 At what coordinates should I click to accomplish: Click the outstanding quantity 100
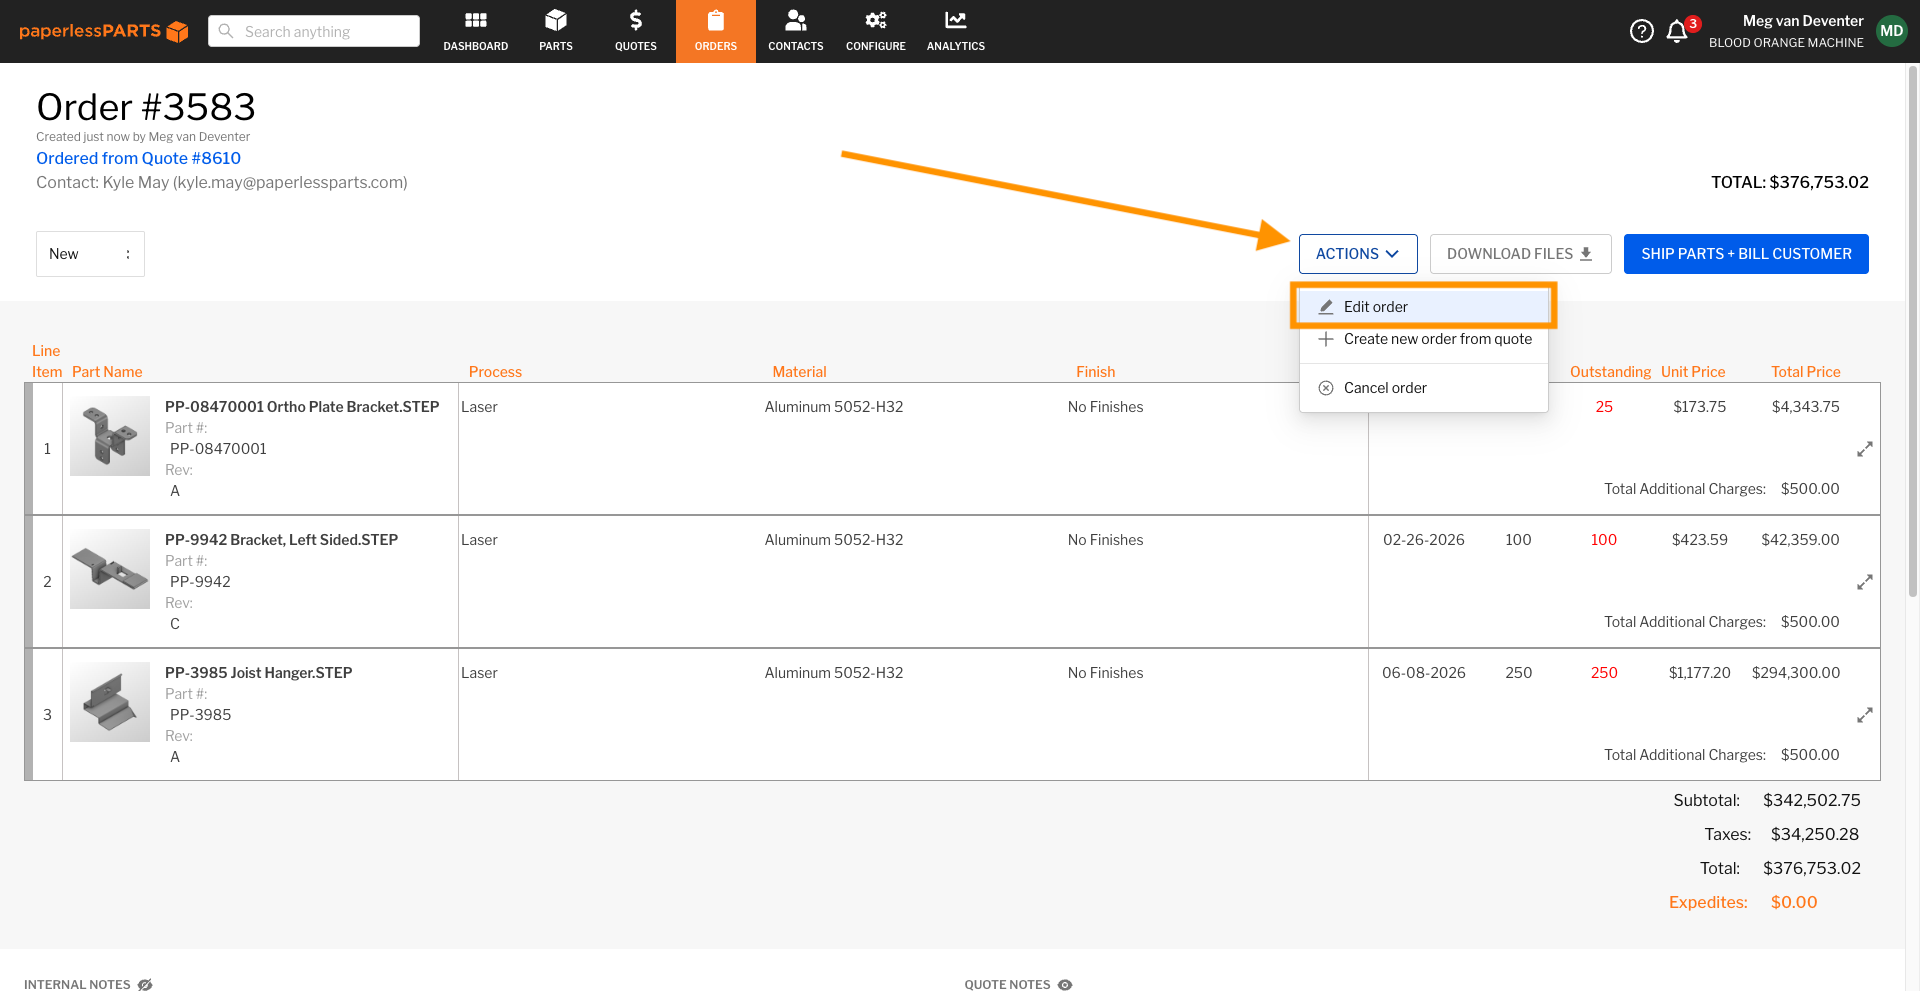(x=1604, y=540)
